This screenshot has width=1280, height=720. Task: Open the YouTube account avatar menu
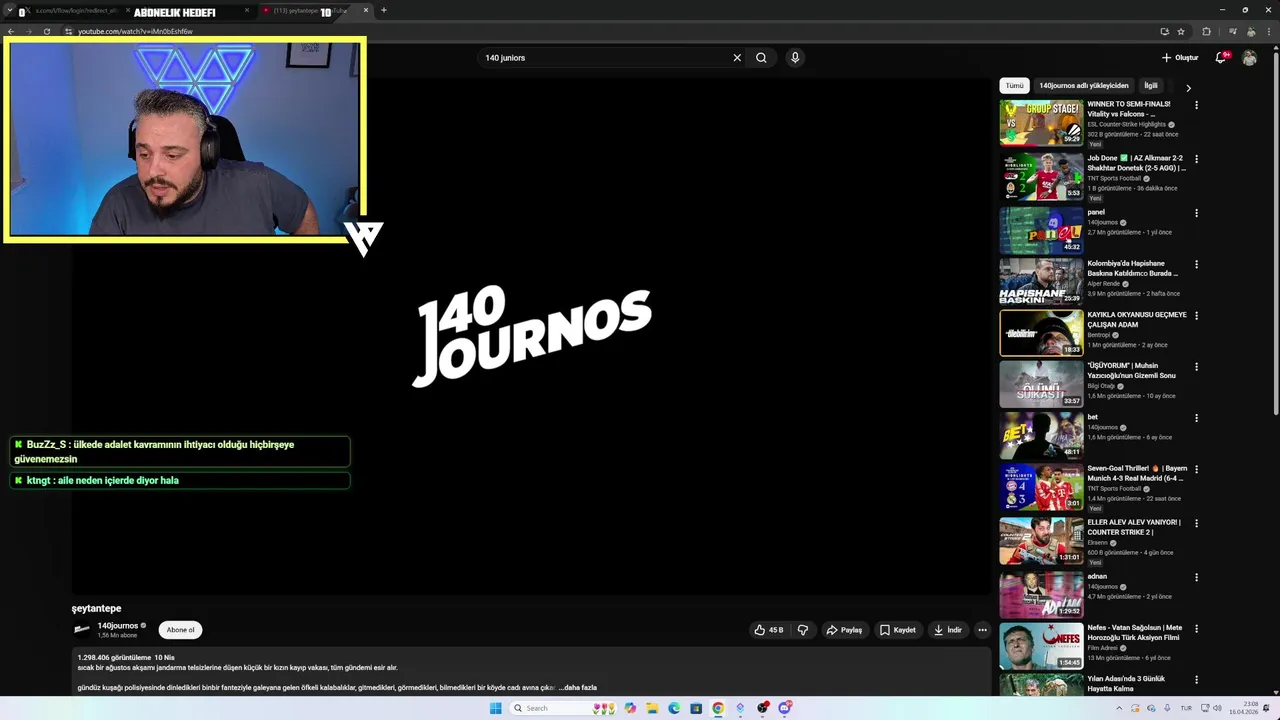(1249, 58)
